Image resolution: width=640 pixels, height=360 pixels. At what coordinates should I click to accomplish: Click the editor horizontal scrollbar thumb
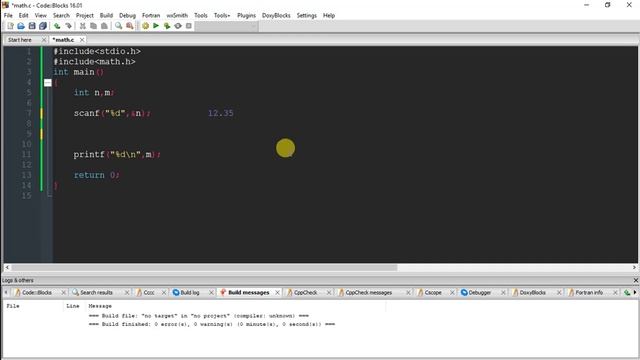click(204, 268)
